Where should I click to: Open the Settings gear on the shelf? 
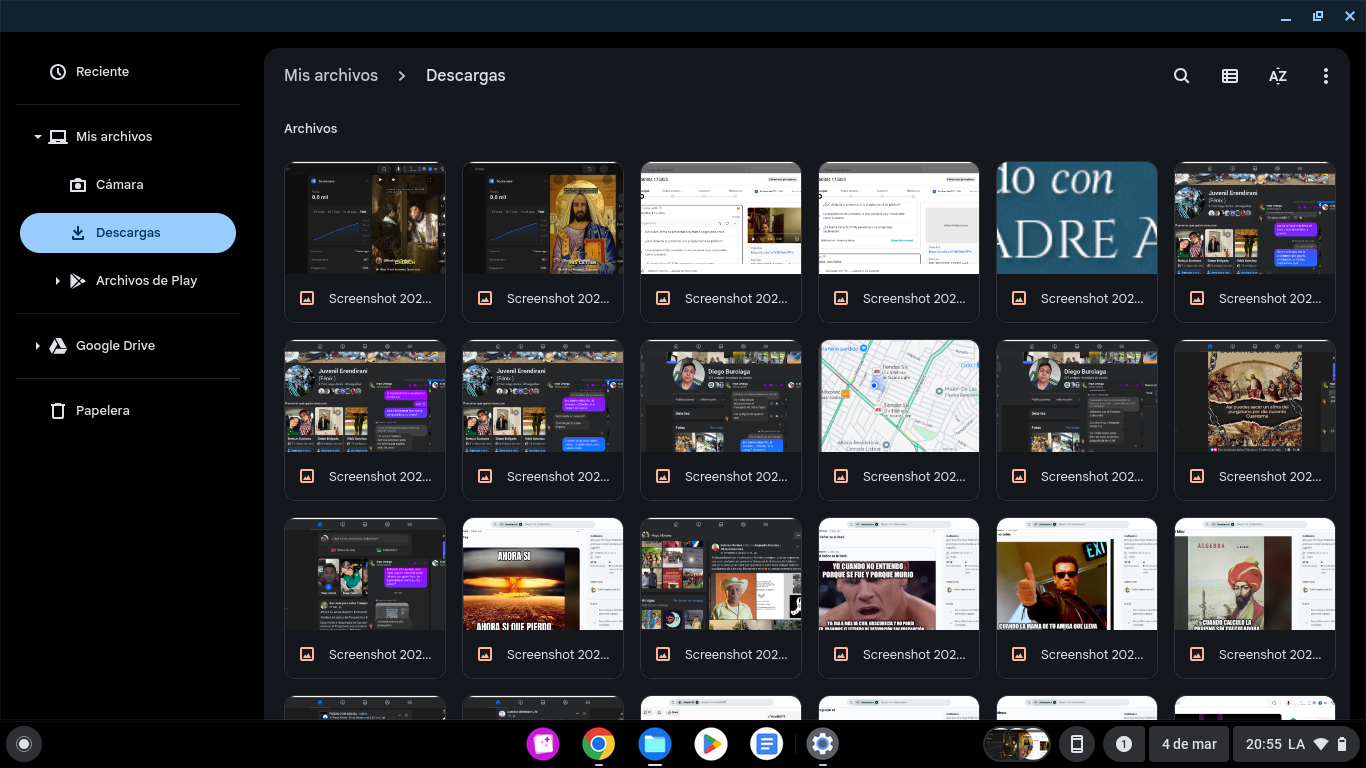pyautogui.click(x=823, y=744)
